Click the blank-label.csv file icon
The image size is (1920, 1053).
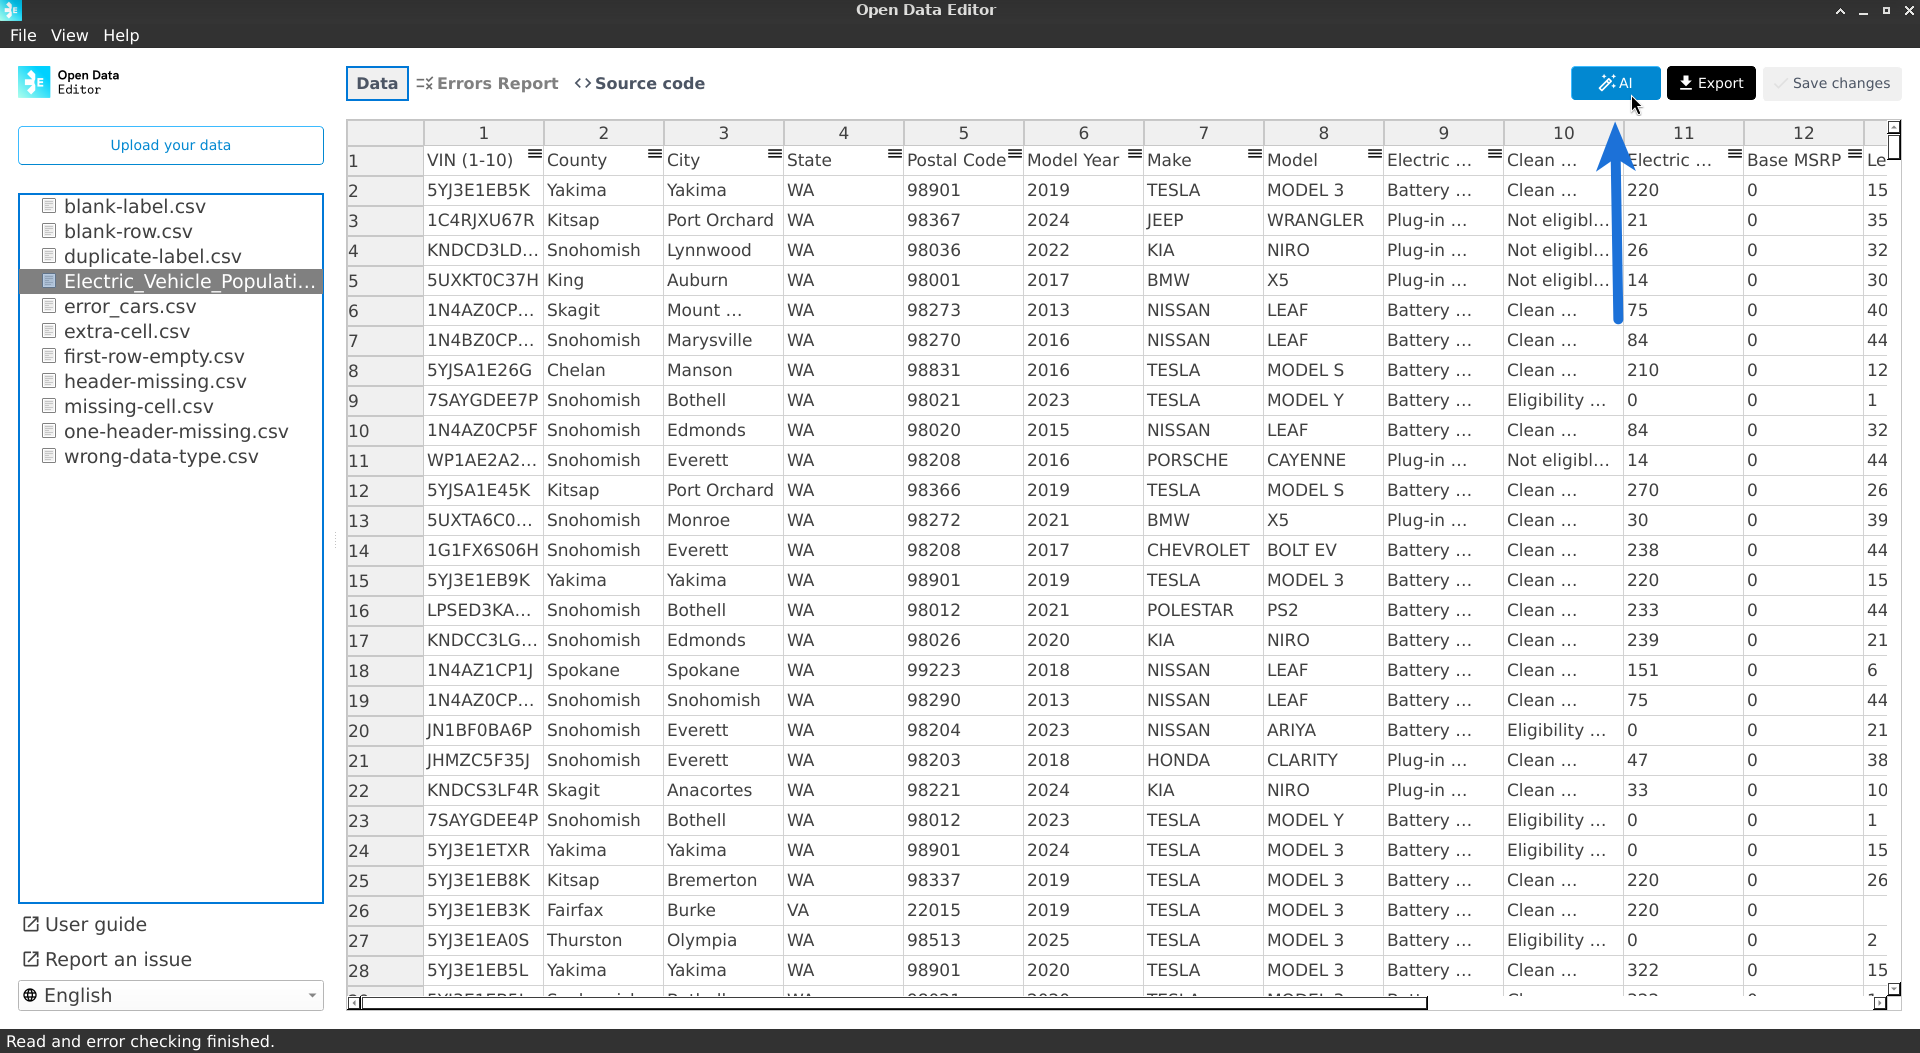pyautogui.click(x=48, y=206)
